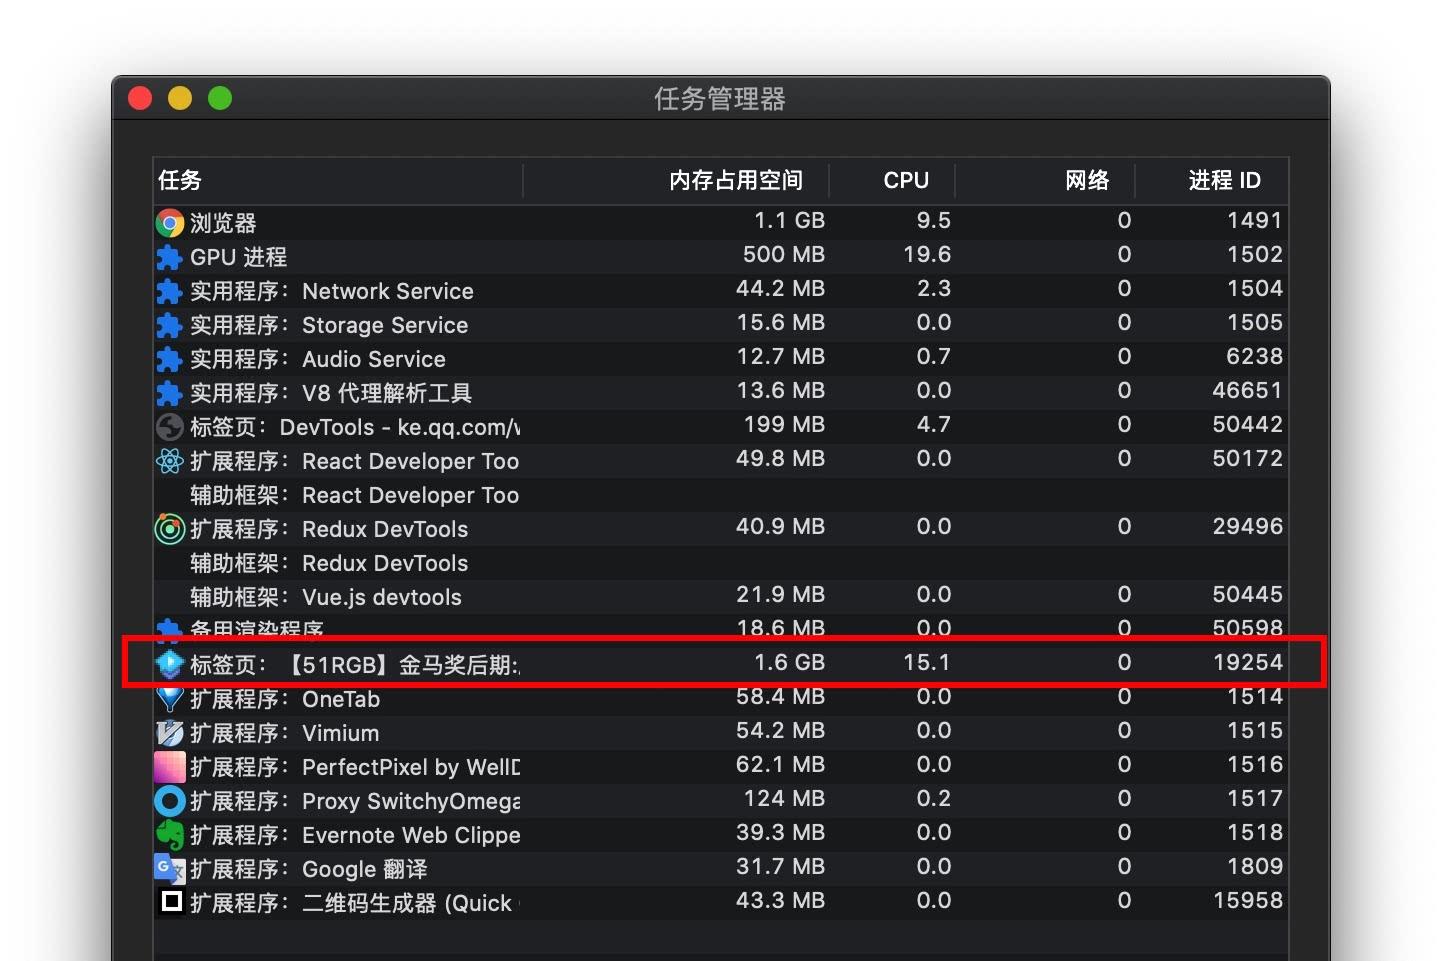Select the Proxy SwitchyOmega circle icon
Image resolution: width=1442 pixels, height=961 pixels.
[169, 801]
